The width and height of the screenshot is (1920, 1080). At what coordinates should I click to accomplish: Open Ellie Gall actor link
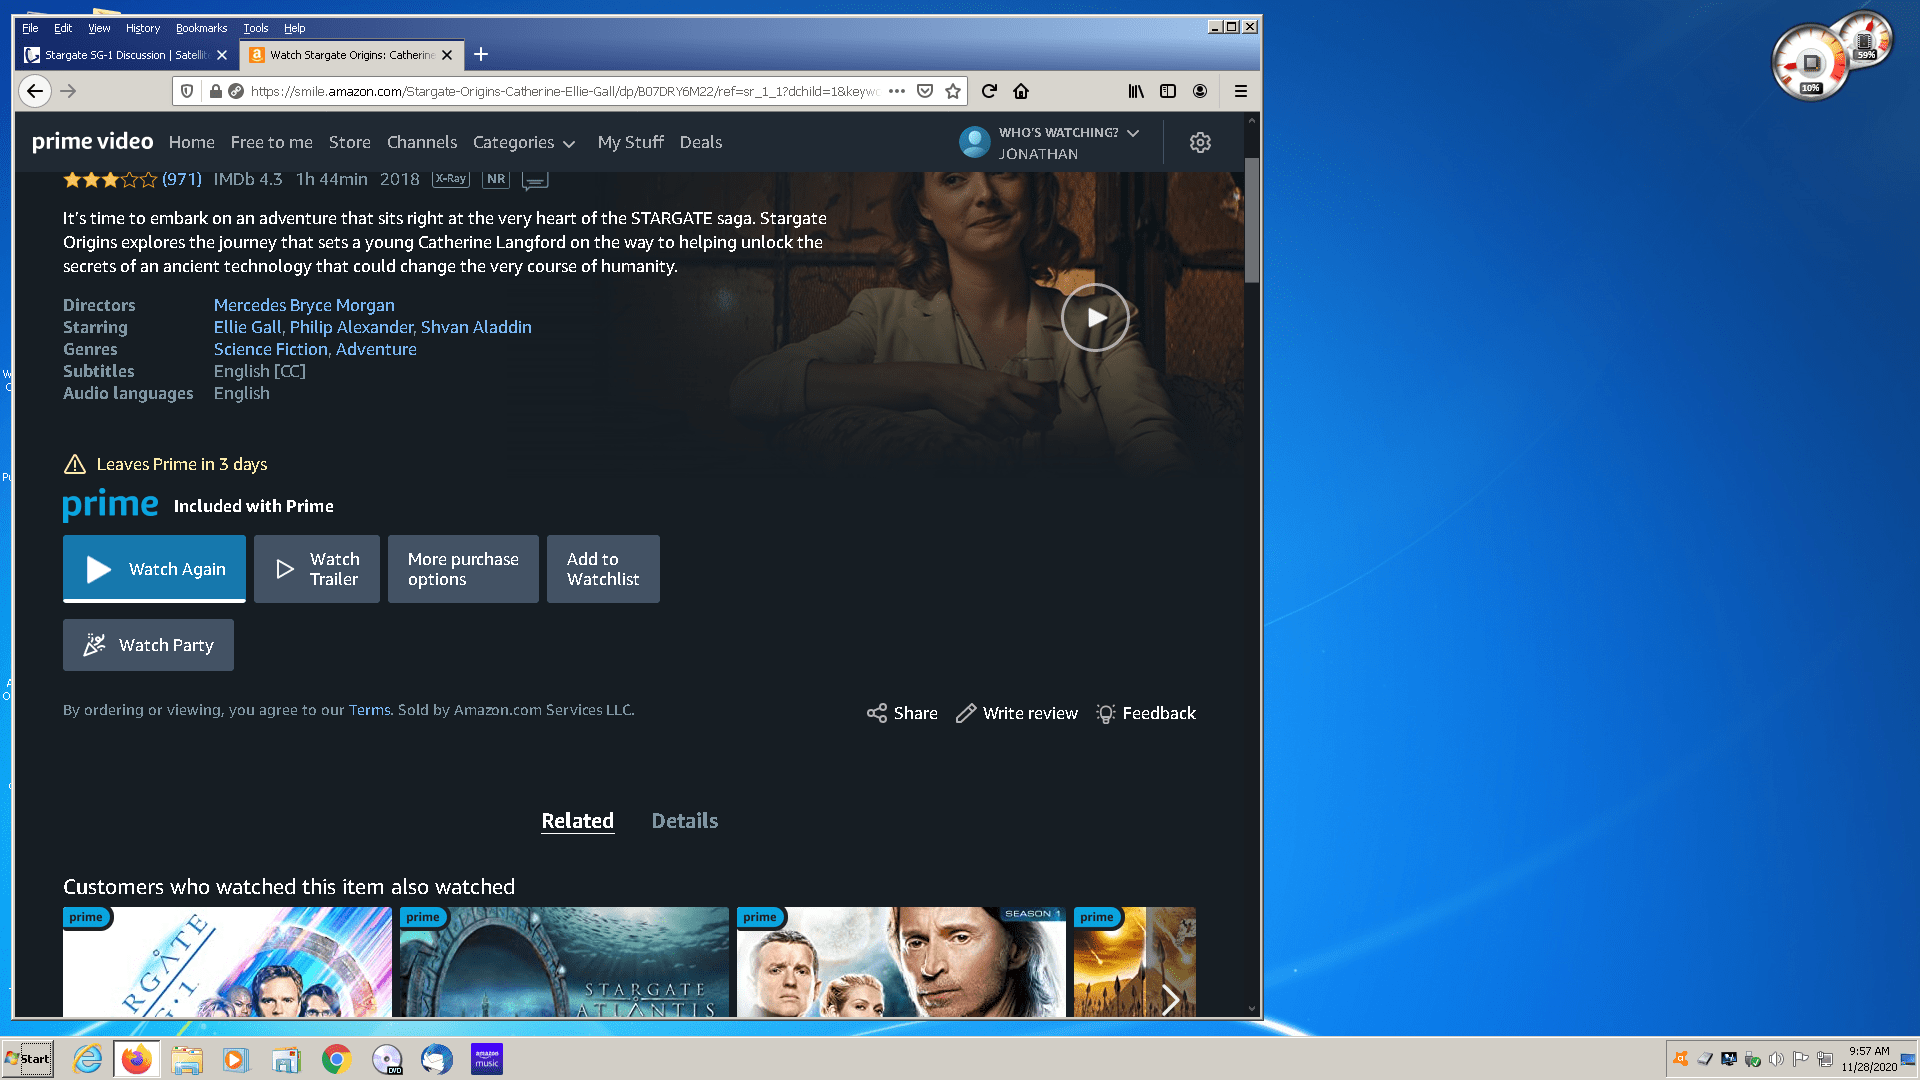click(247, 327)
